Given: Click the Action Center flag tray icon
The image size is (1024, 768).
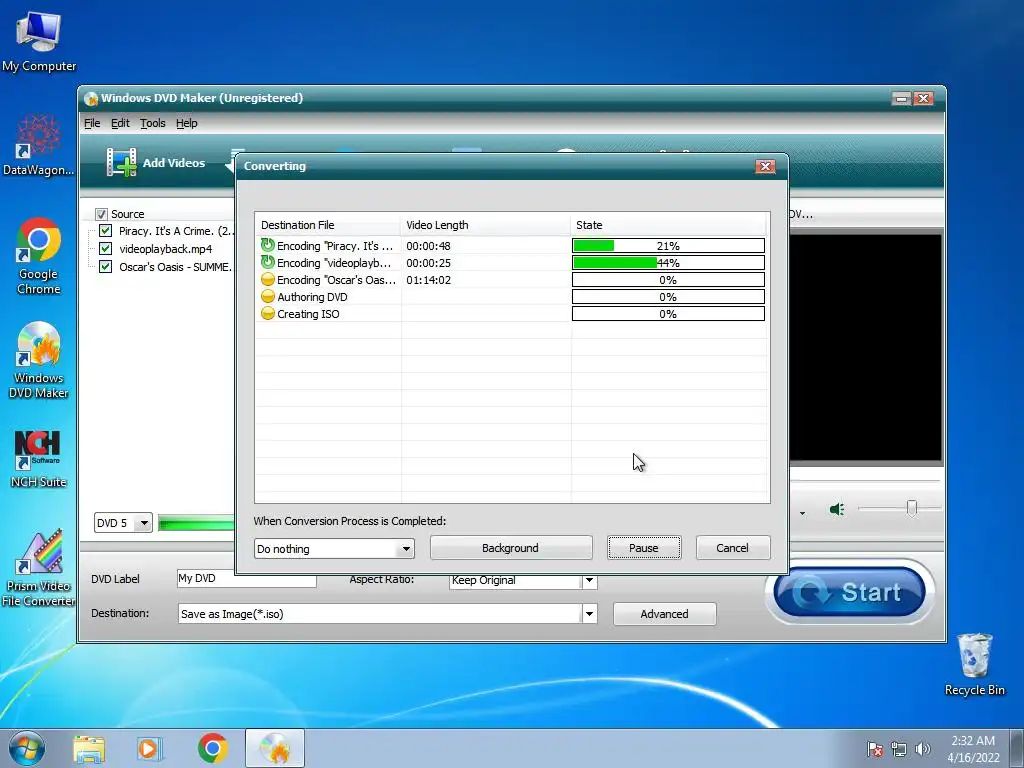Looking at the screenshot, I should 875,749.
